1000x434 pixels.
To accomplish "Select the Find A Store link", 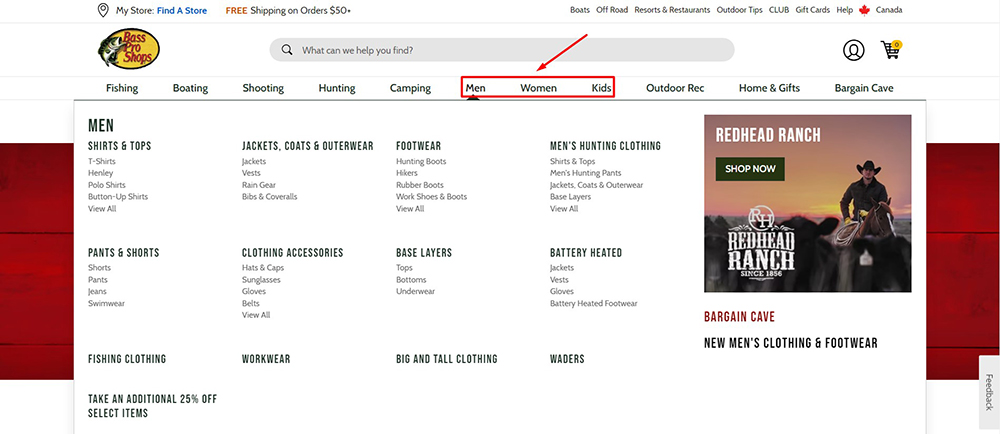I will tap(183, 10).
